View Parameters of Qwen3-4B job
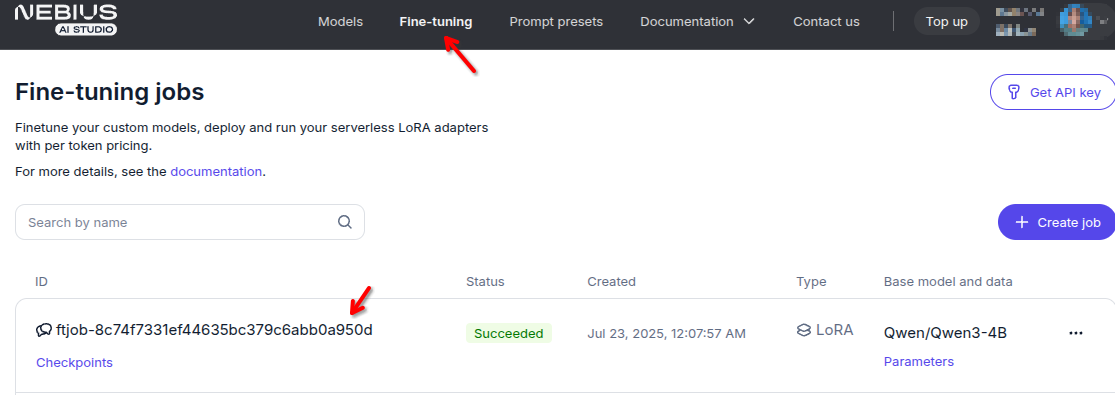This screenshot has height=395, width=1115. click(919, 362)
